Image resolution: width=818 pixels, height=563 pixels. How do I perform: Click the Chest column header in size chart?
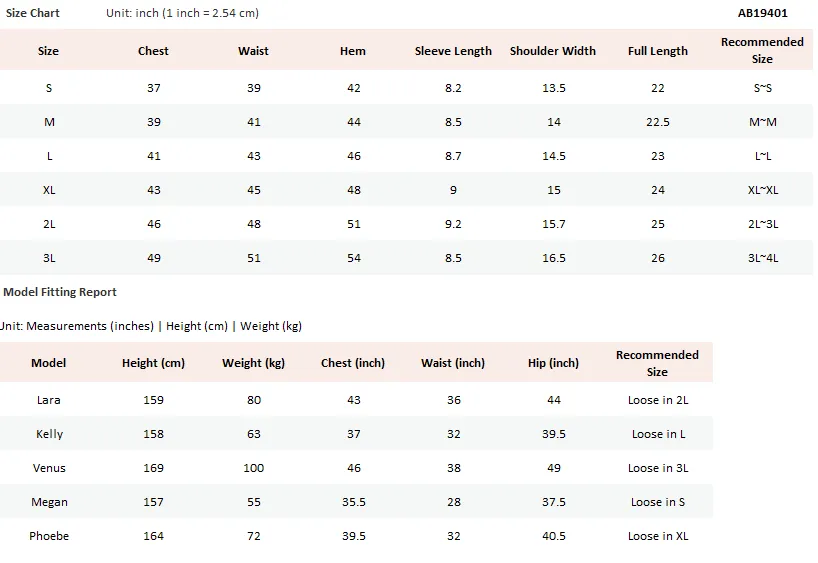(x=153, y=51)
